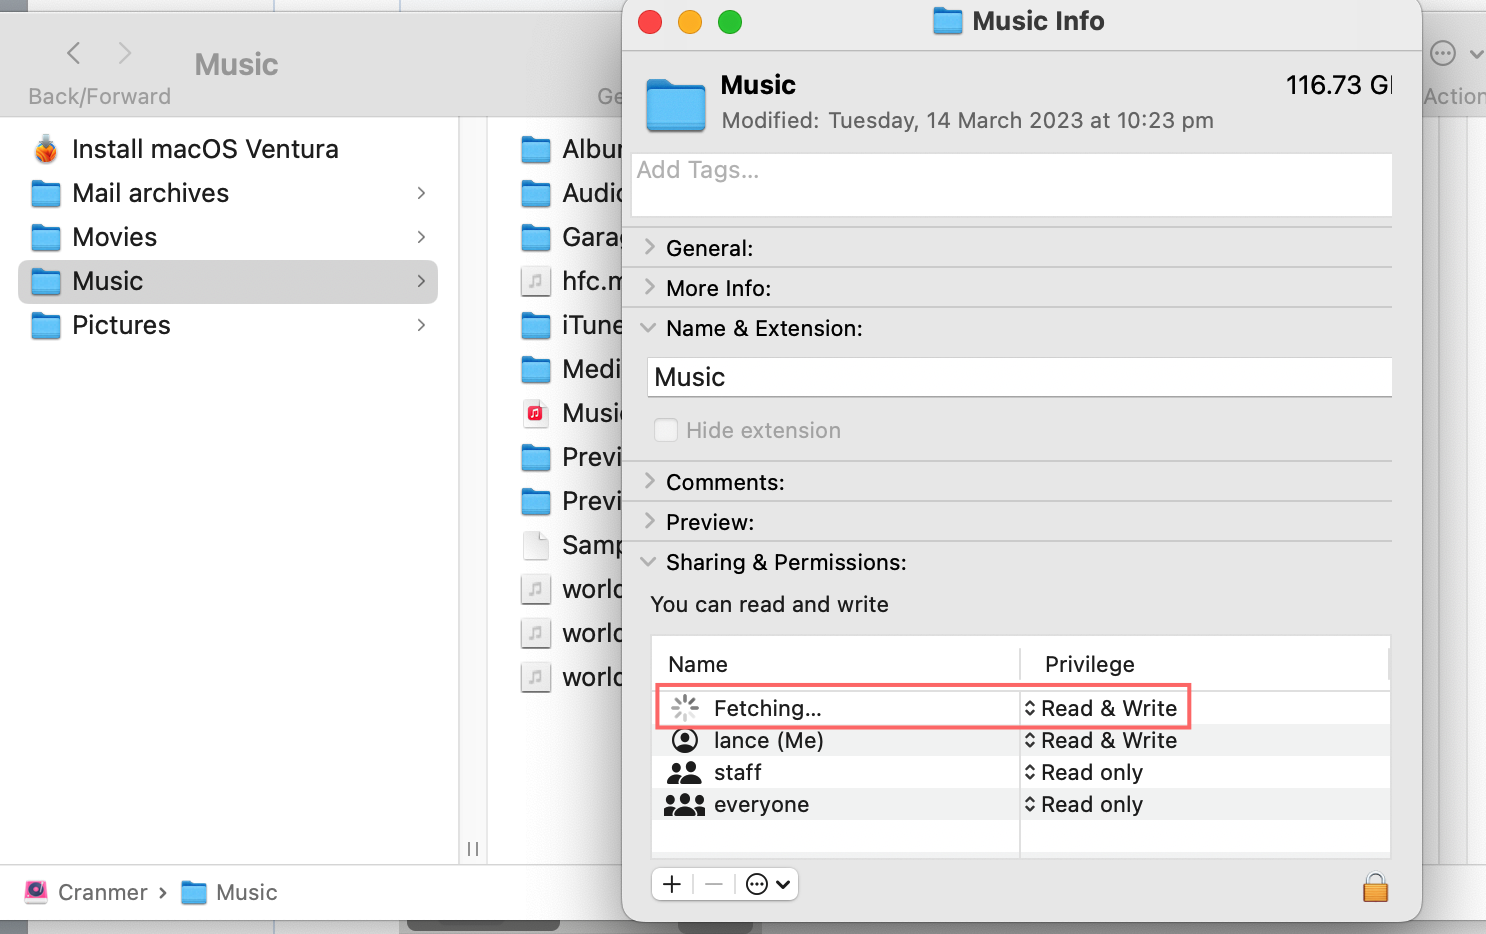Click the Add Tags field
The width and height of the screenshot is (1486, 934).
coord(1012,184)
